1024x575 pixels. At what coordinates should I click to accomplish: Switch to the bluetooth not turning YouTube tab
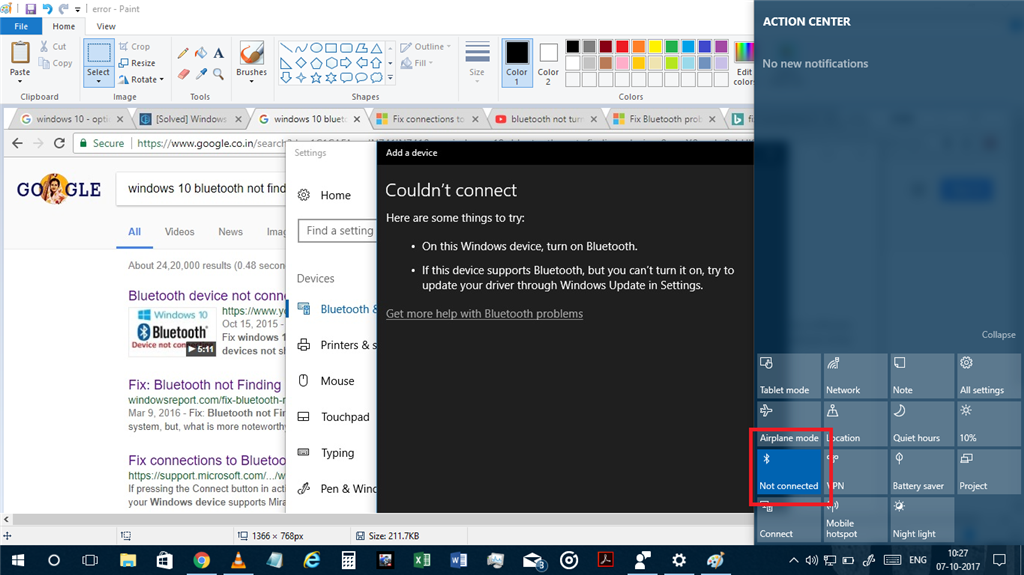tap(547, 119)
